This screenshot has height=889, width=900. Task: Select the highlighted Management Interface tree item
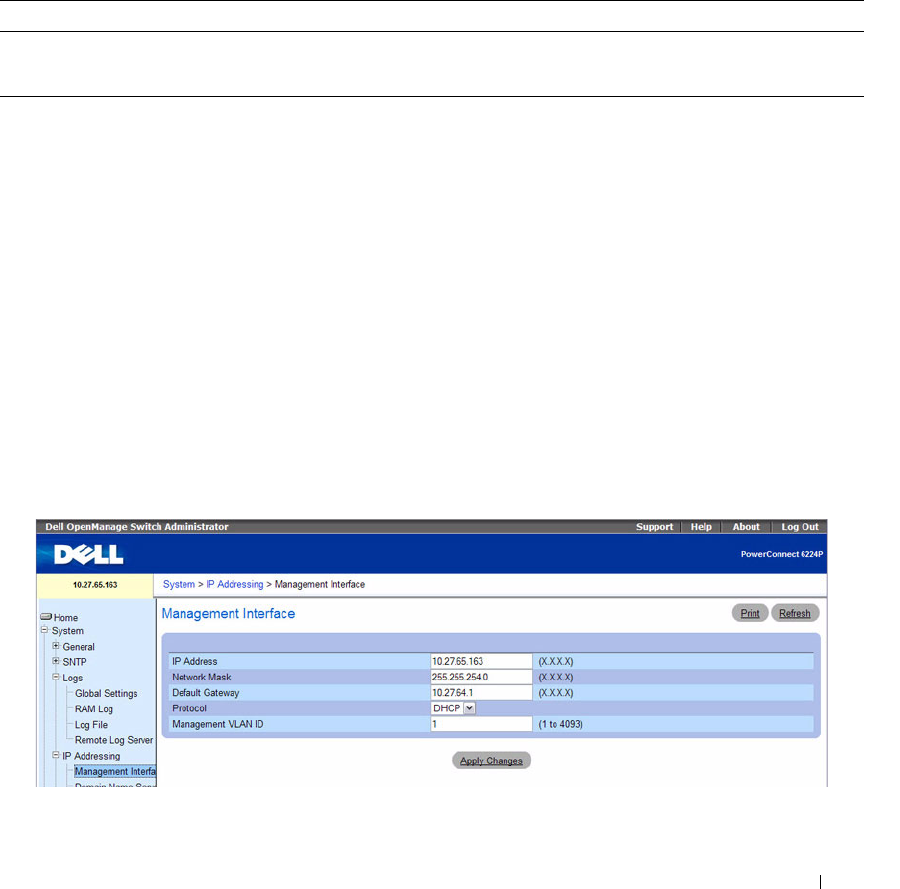tap(115, 772)
